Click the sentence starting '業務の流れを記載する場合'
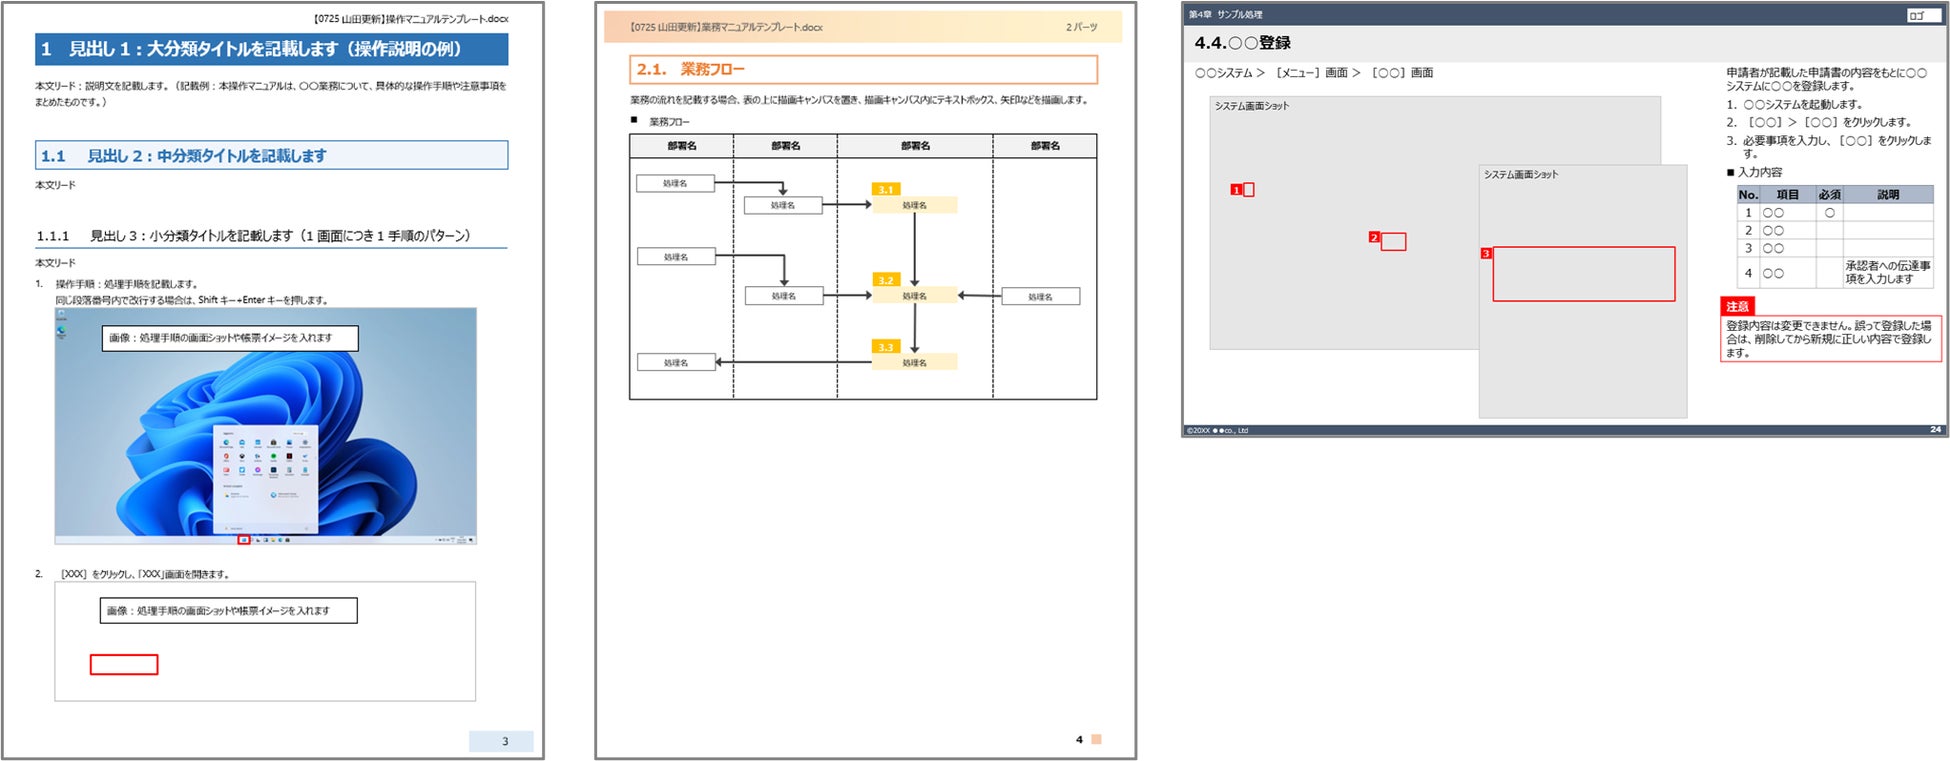The image size is (1950, 761). pos(859,100)
